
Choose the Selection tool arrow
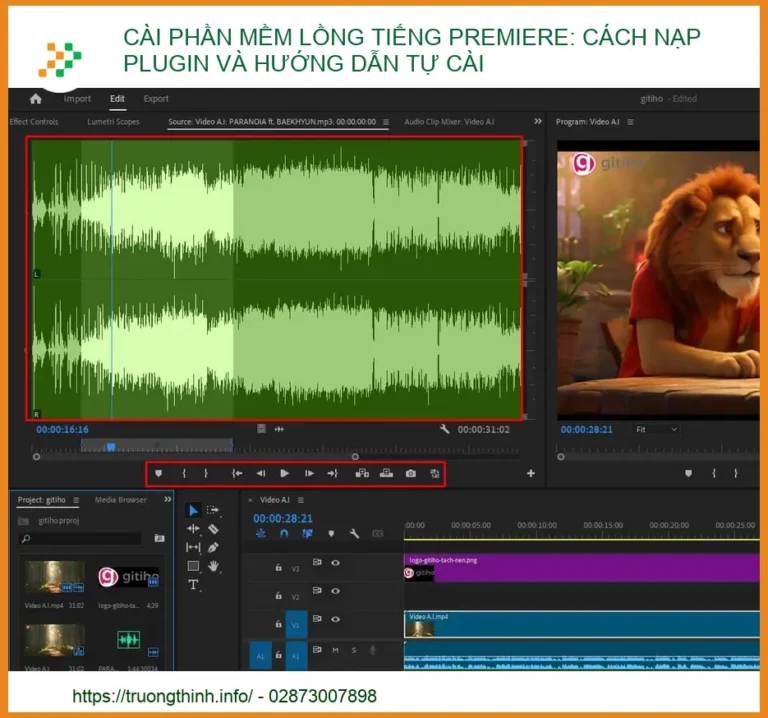click(193, 511)
